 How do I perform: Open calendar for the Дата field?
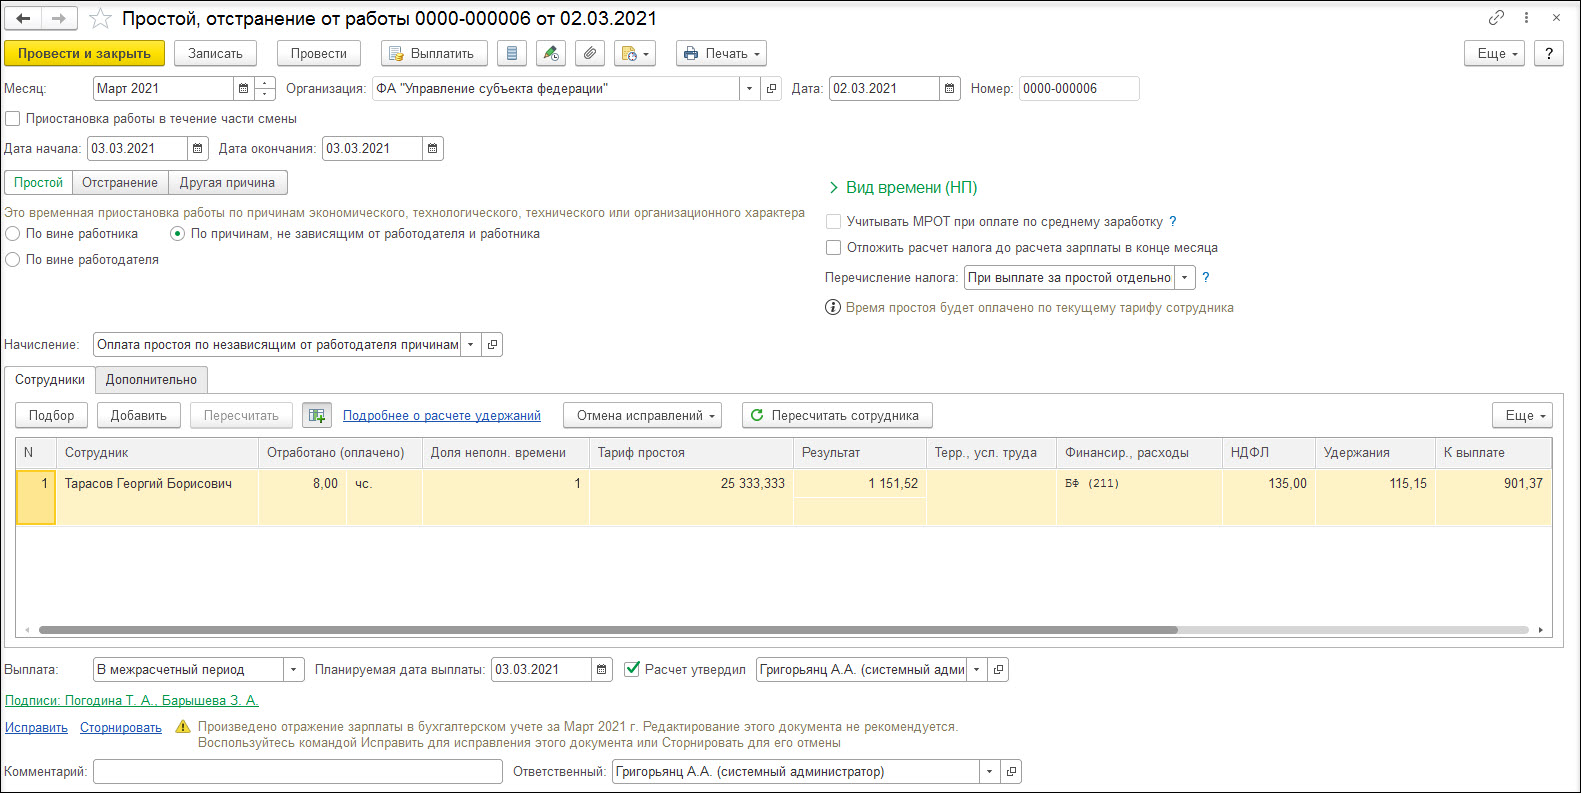(950, 89)
